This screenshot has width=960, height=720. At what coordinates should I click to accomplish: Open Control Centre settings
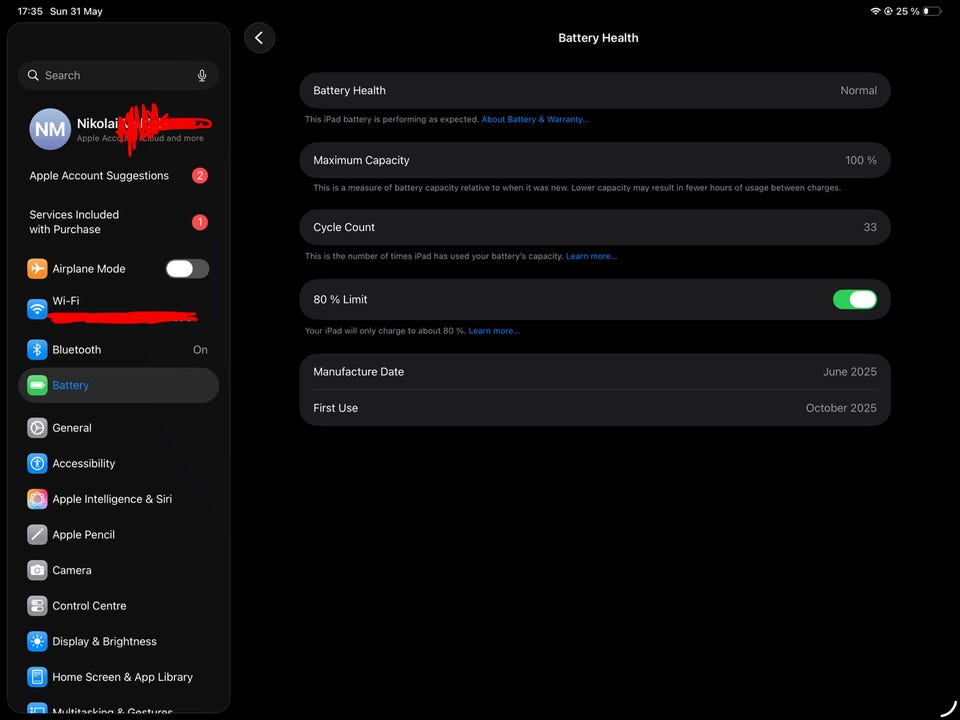pos(119,606)
